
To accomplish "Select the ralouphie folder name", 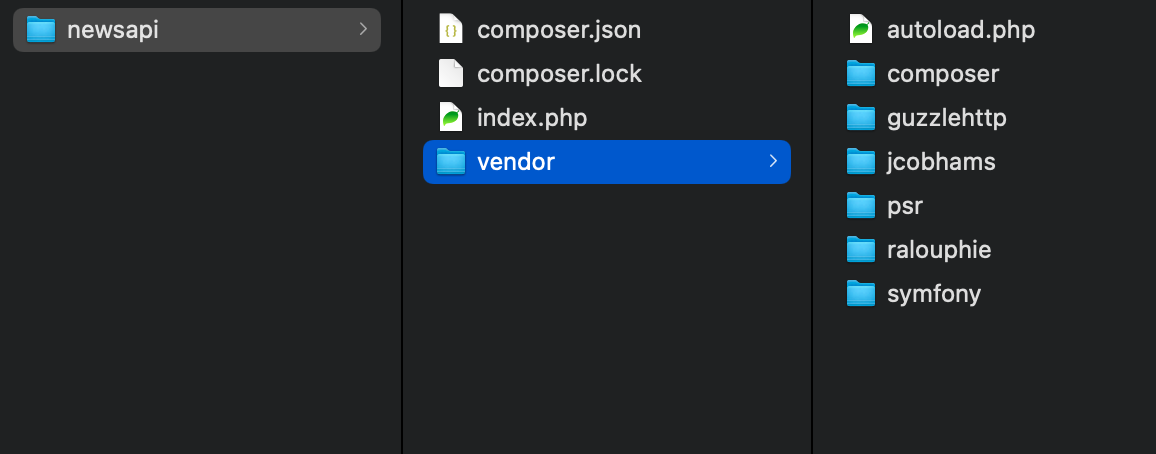I will tap(939, 249).
